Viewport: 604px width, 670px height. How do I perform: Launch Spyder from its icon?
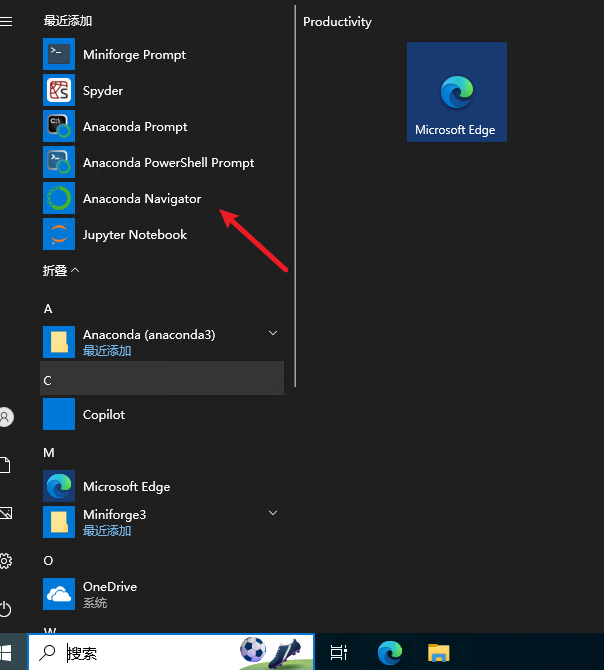tap(59, 90)
